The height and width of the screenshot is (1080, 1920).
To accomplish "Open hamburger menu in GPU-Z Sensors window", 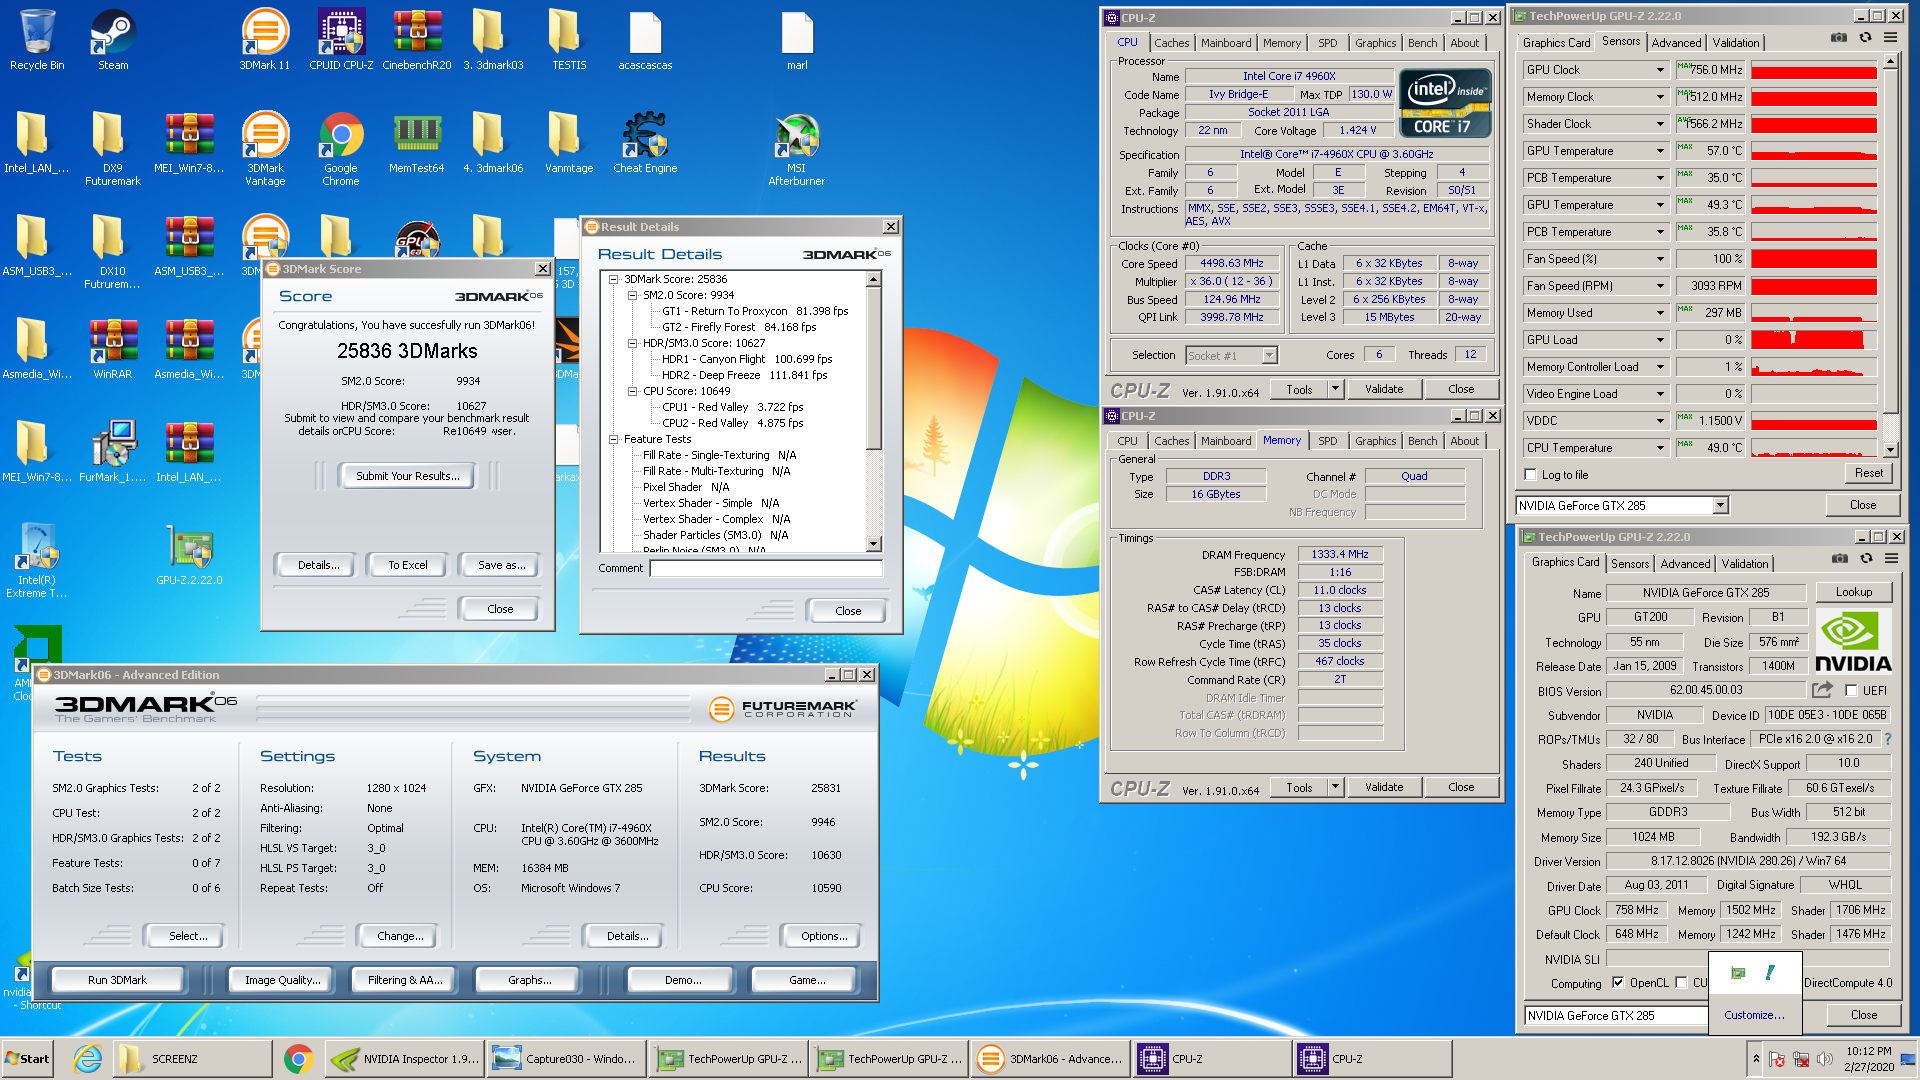I will coord(1890,38).
